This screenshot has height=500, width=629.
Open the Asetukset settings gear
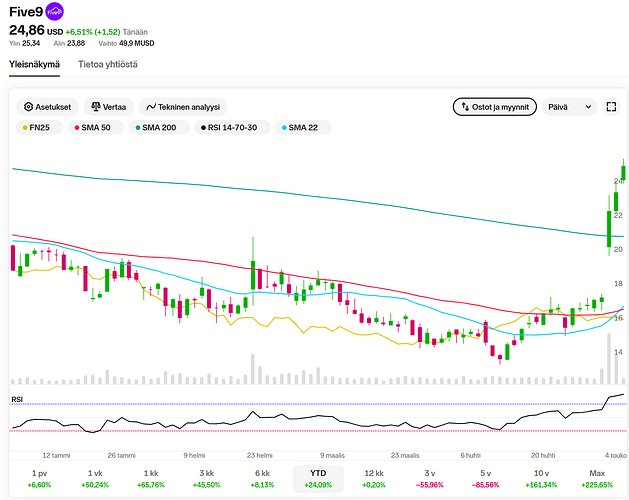click(x=28, y=107)
